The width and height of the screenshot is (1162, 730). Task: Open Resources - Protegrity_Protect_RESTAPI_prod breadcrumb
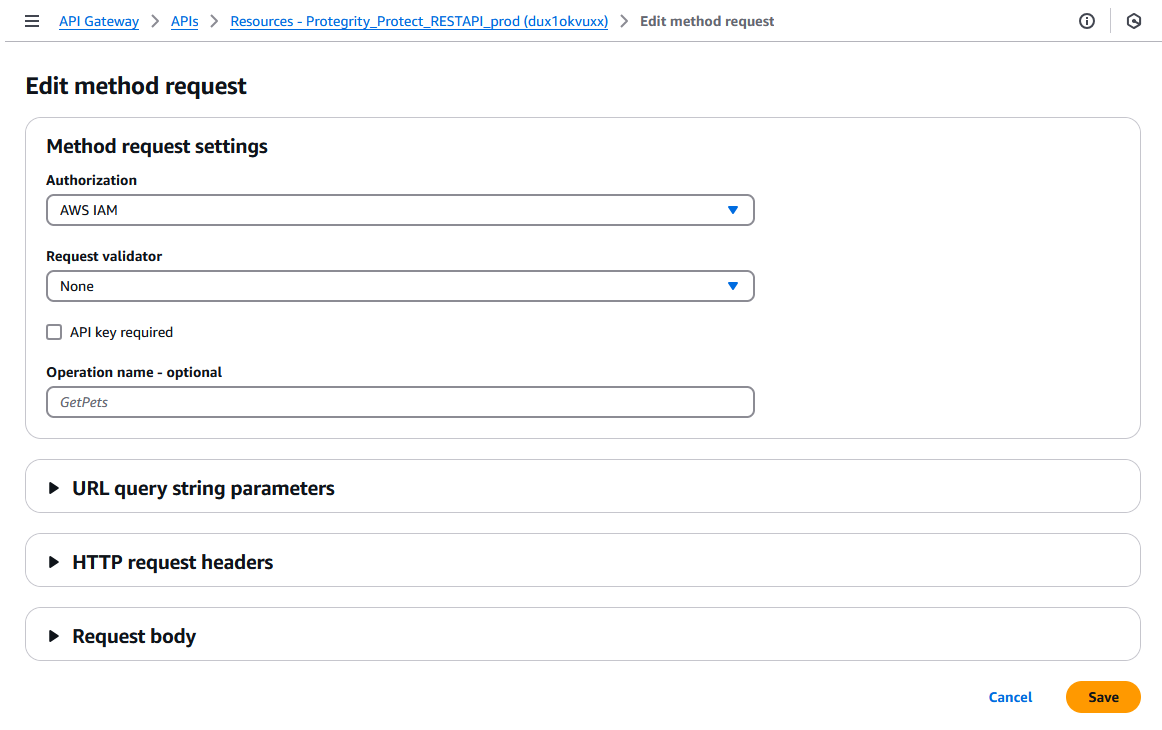(x=419, y=21)
